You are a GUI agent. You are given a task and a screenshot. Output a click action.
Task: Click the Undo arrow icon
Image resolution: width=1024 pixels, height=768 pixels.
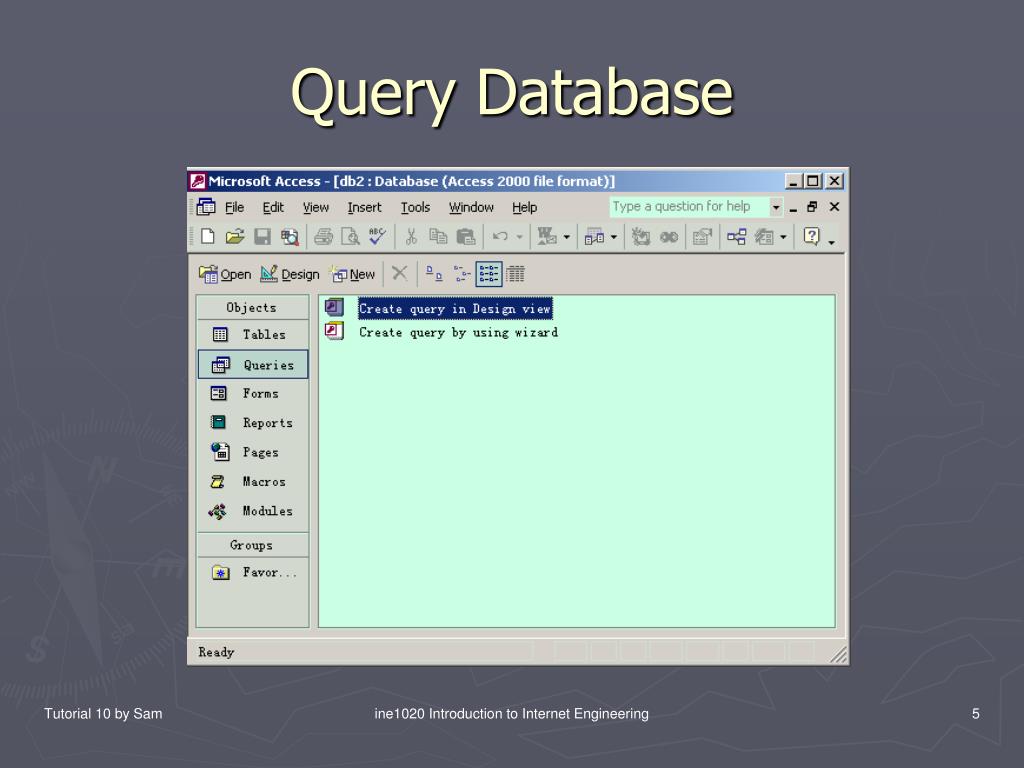pyautogui.click(x=500, y=237)
